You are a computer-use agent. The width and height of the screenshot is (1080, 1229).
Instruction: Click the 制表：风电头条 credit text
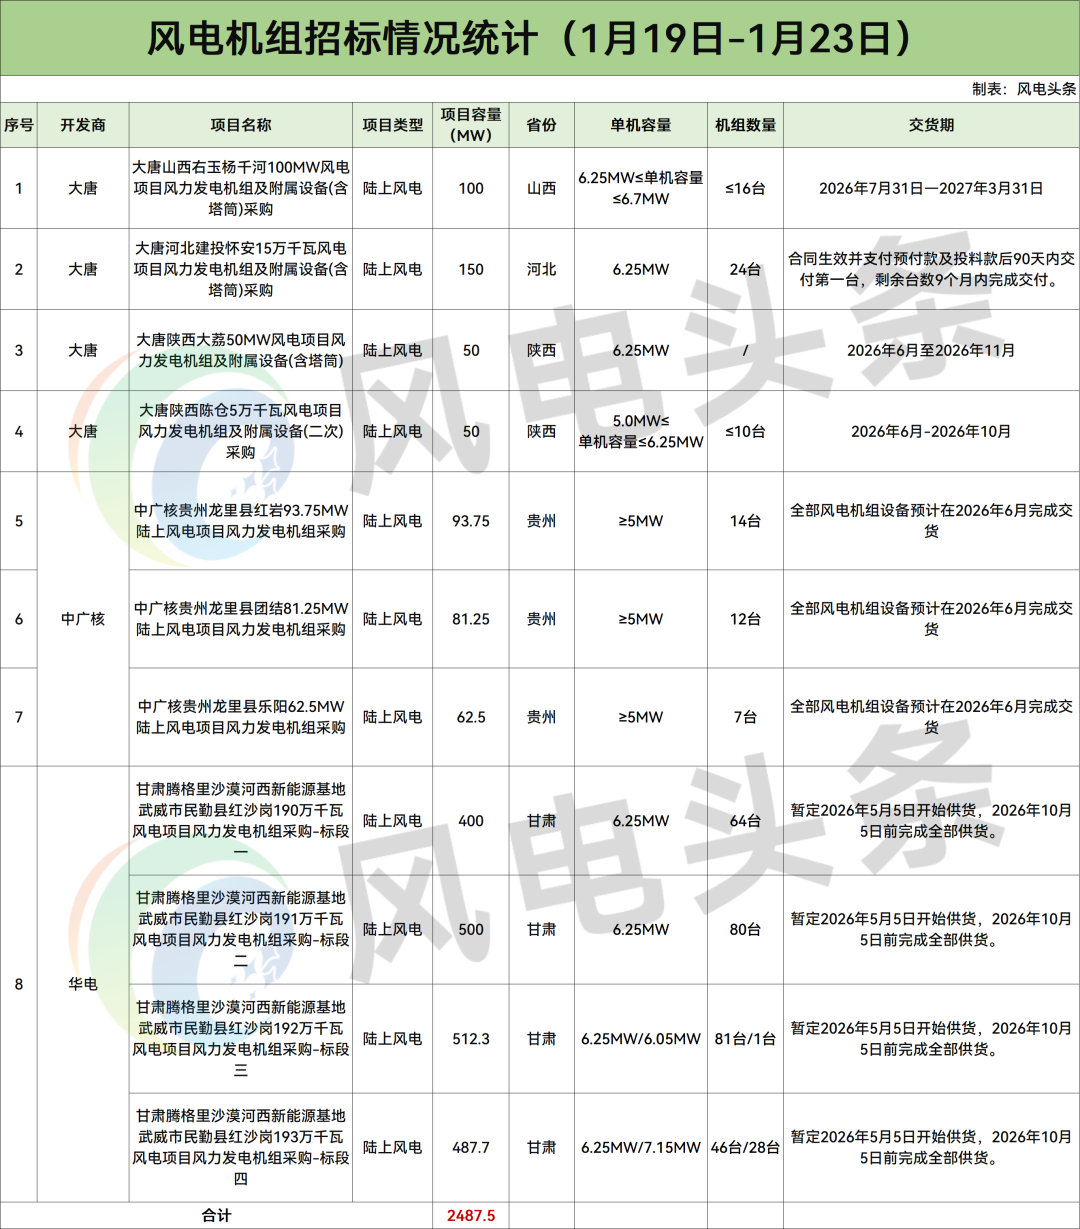[x=1023, y=89]
